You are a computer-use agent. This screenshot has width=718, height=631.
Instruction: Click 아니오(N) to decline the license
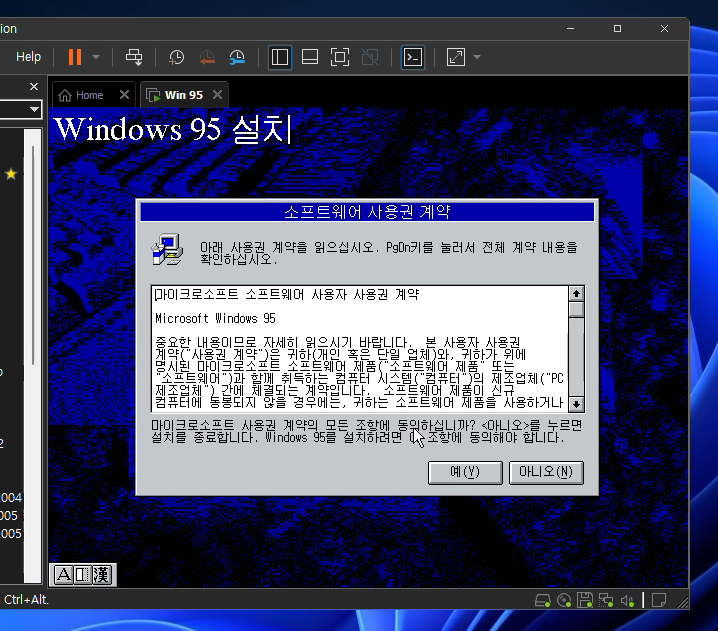click(x=546, y=472)
